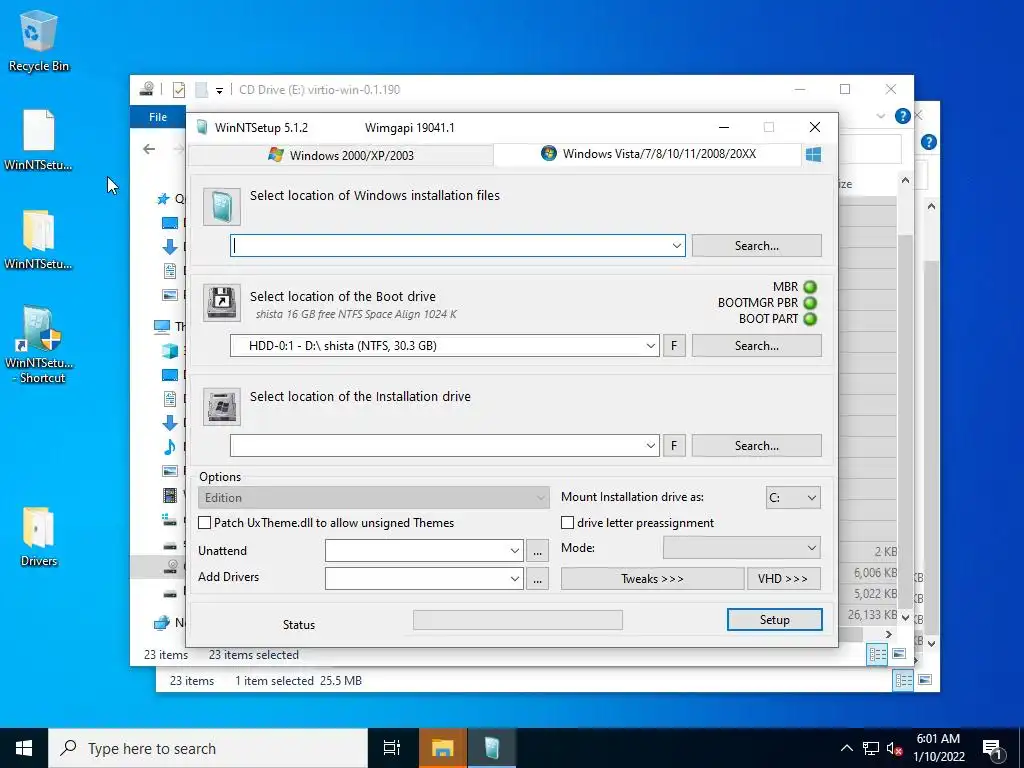
Task: Switch to the Windows 2000/XP/2003 tab
Action: click(341, 155)
